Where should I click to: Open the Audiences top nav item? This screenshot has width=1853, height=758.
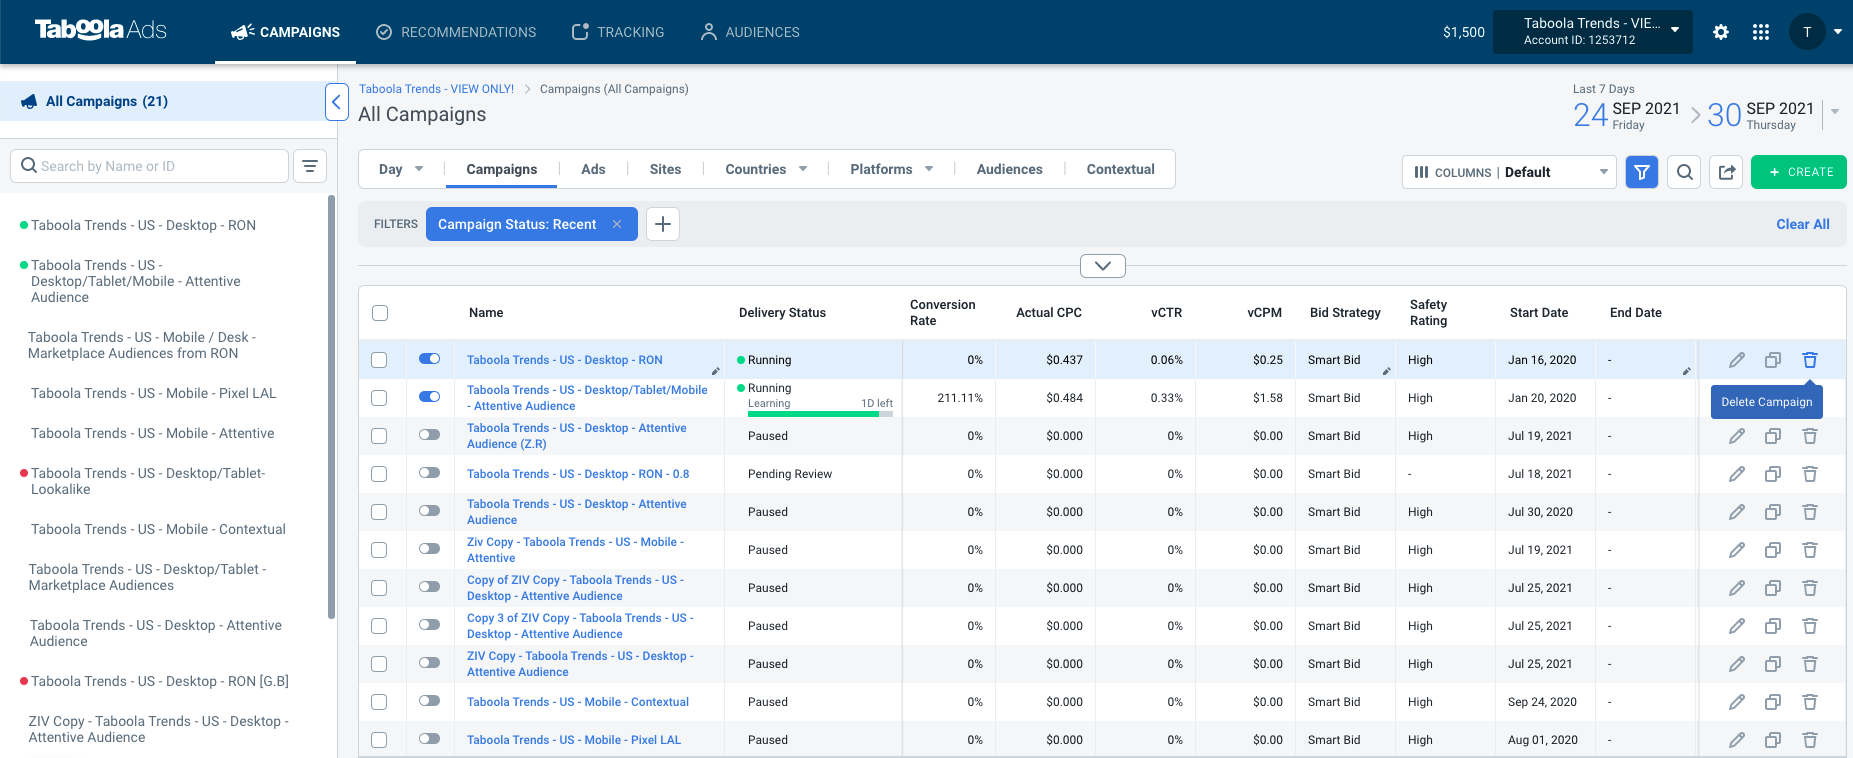tap(750, 32)
